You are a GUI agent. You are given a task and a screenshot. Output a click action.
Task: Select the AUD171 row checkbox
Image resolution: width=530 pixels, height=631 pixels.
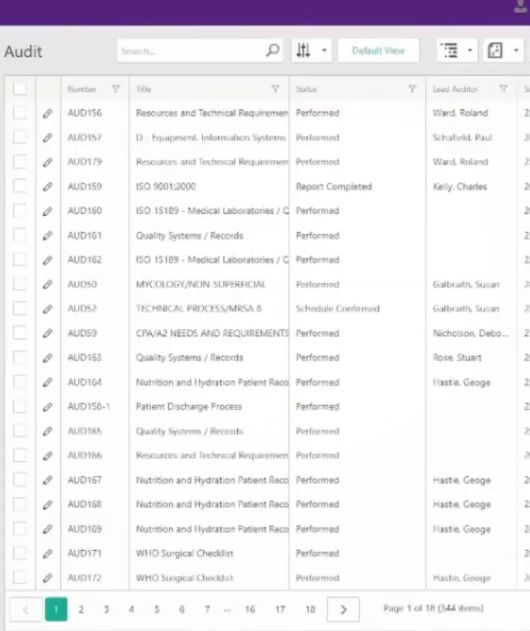[20, 553]
